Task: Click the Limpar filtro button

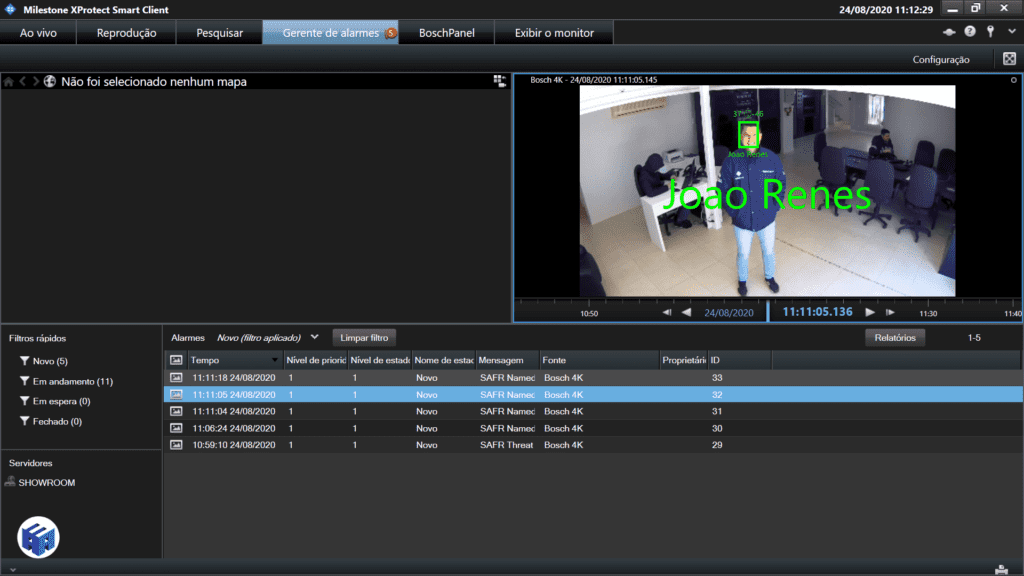Action: (364, 338)
